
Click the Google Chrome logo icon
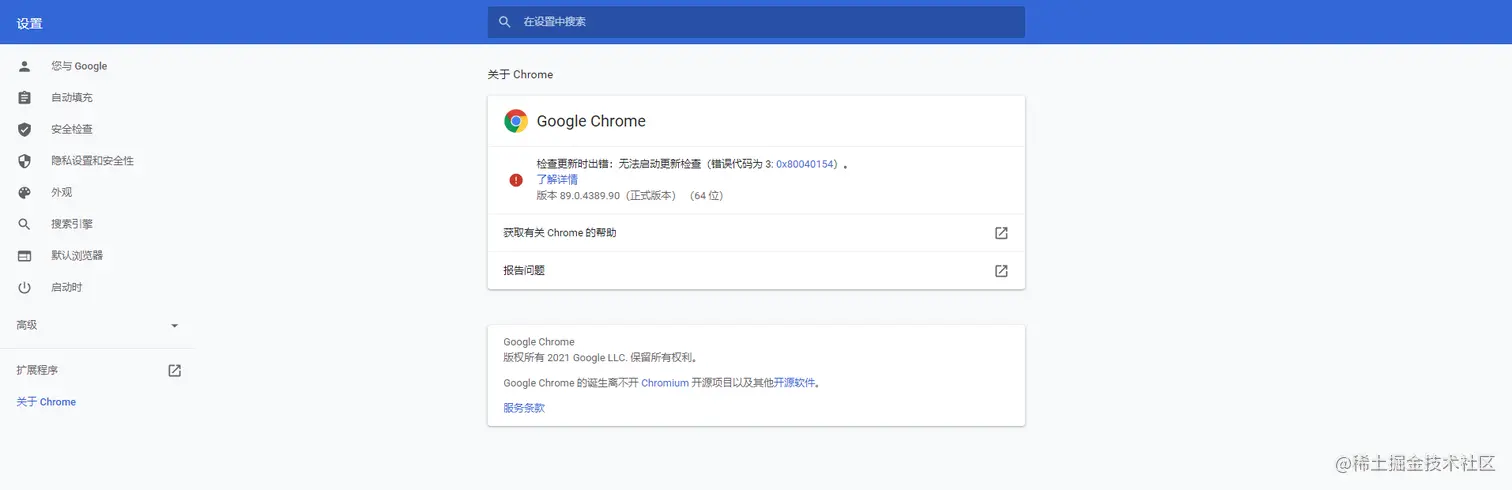click(516, 121)
